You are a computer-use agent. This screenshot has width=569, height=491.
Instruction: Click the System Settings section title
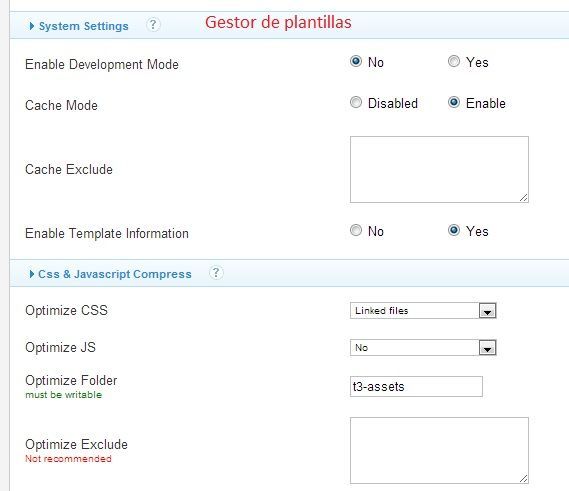coord(83,26)
